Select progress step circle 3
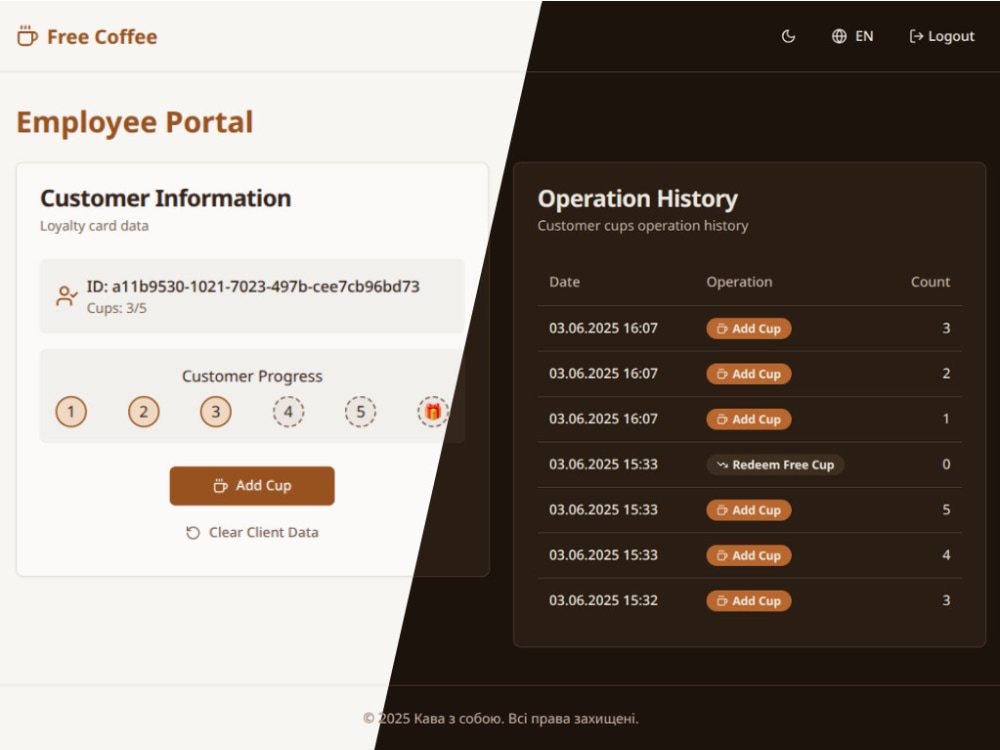Image resolution: width=1000 pixels, height=750 pixels. (x=216, y=412)
